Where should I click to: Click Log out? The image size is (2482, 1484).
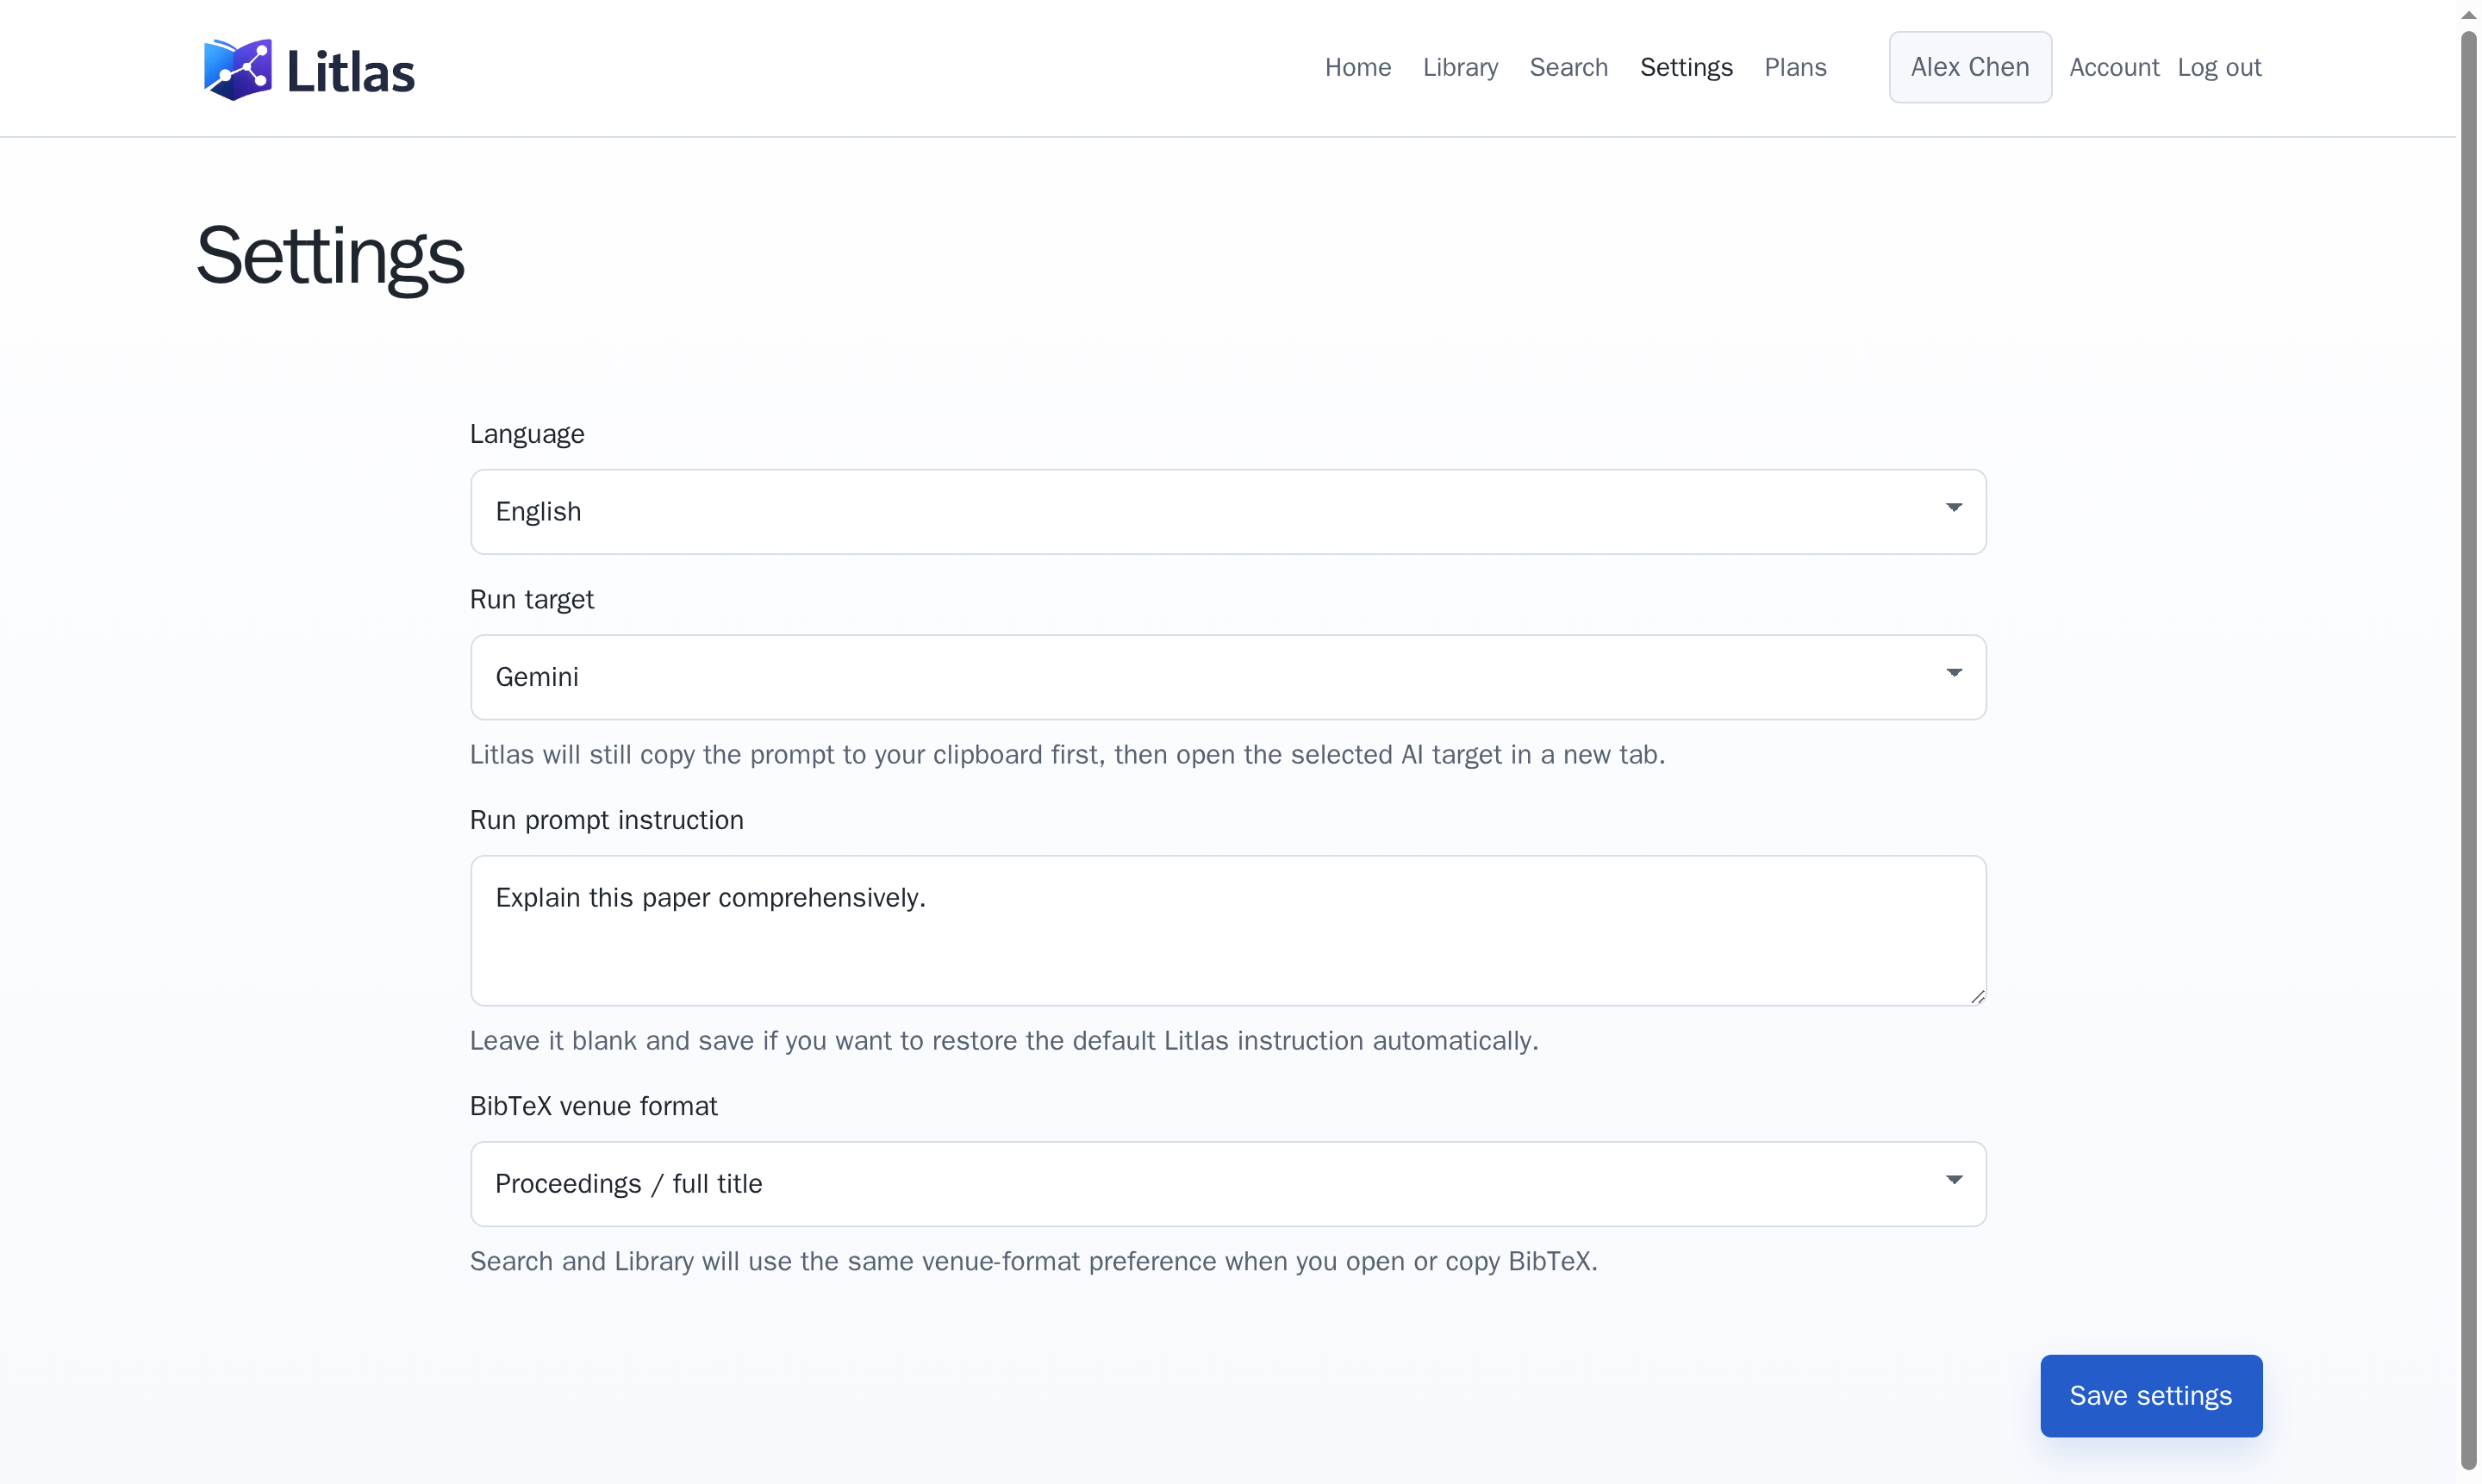(x=2218, y=67)
